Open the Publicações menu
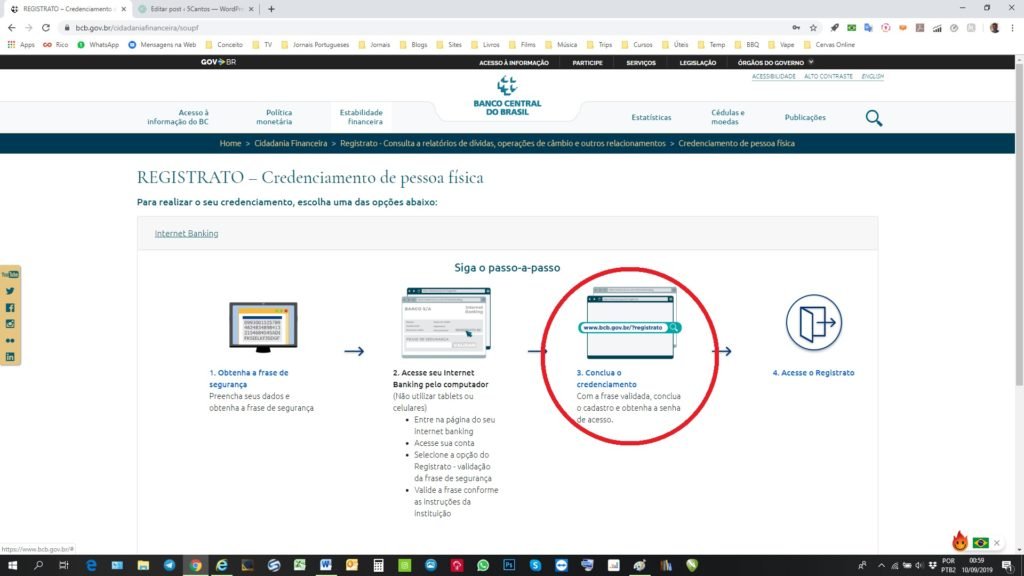Viewport: 1024px width, 576px height. click(805, 118)
